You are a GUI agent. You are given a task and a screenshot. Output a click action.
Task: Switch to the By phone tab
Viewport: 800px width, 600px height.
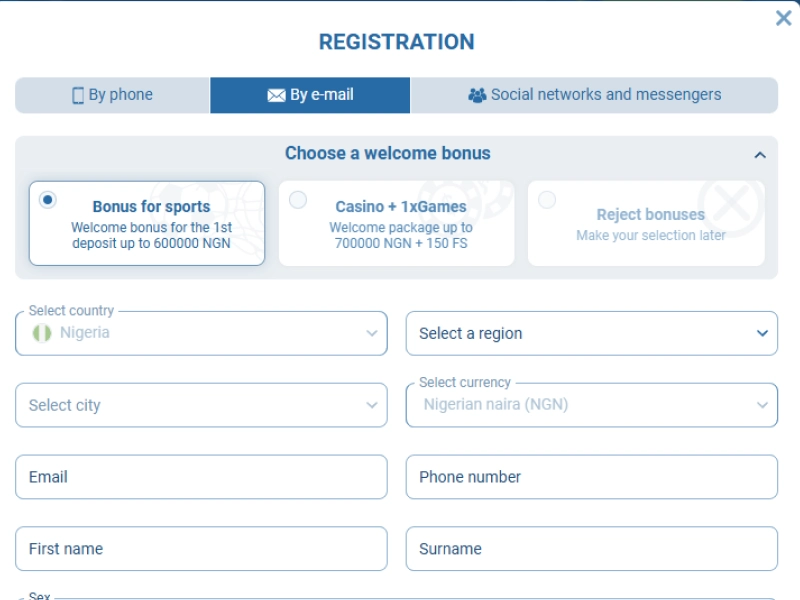click(x=112, y=94)
